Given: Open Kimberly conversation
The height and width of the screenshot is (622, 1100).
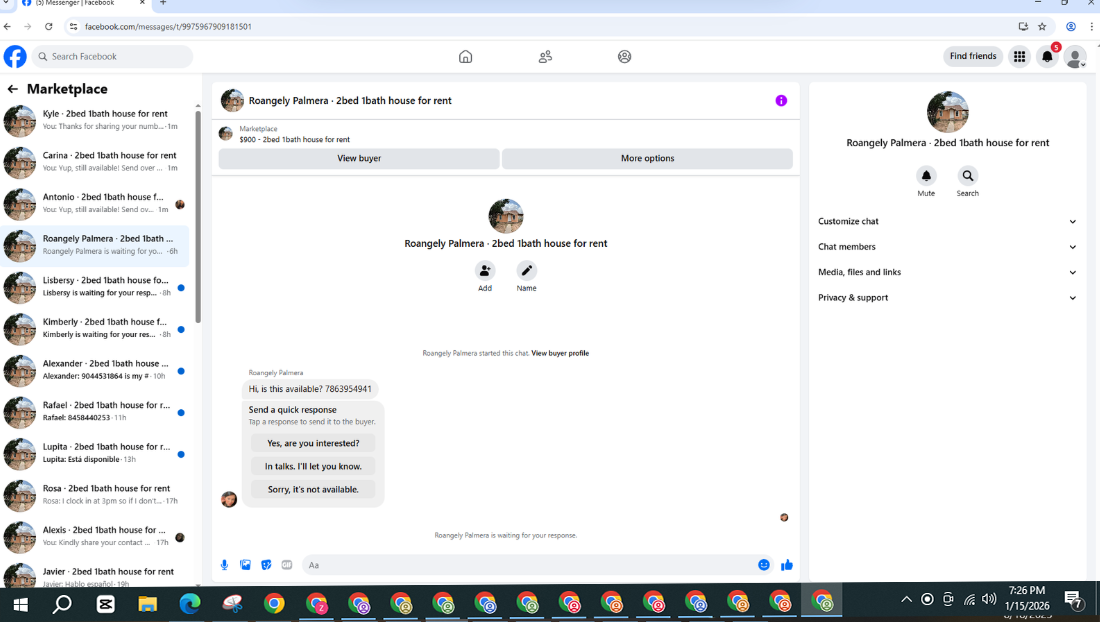Looking at the screenshot, I should click(95, 329).
